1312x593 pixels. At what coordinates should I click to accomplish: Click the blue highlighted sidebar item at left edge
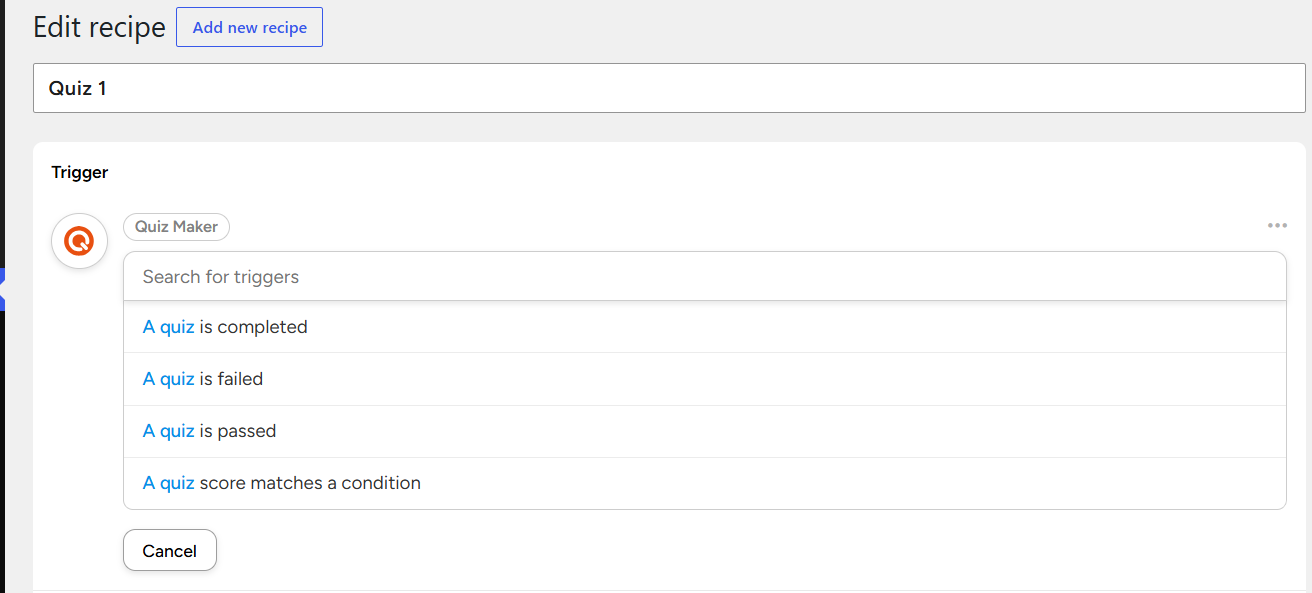coord(3,289)
